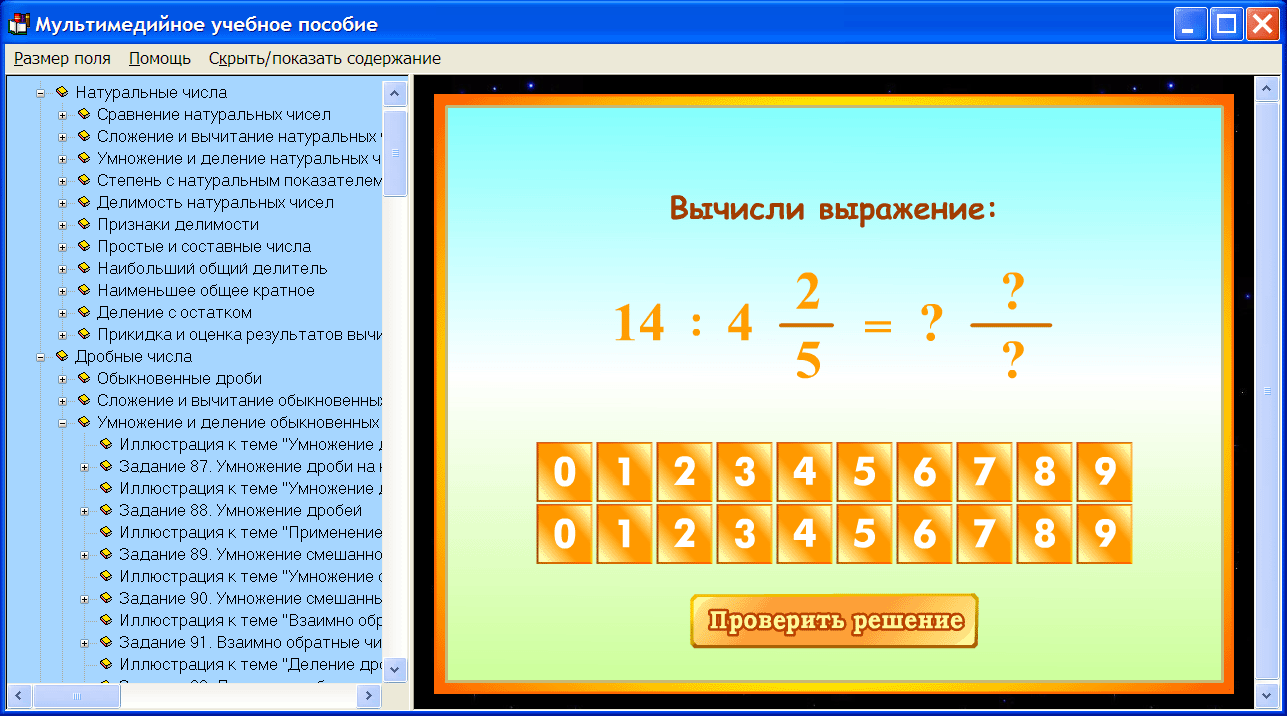Select digit 9 in the bottom number row
Viewport: 1287px width, 716px height.
point(1104,533)
